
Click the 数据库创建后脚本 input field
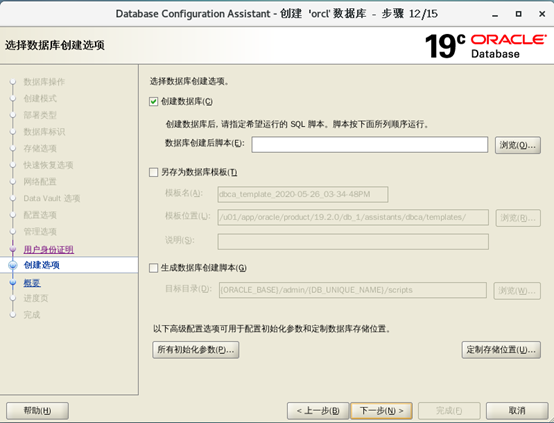coord(370,145)
